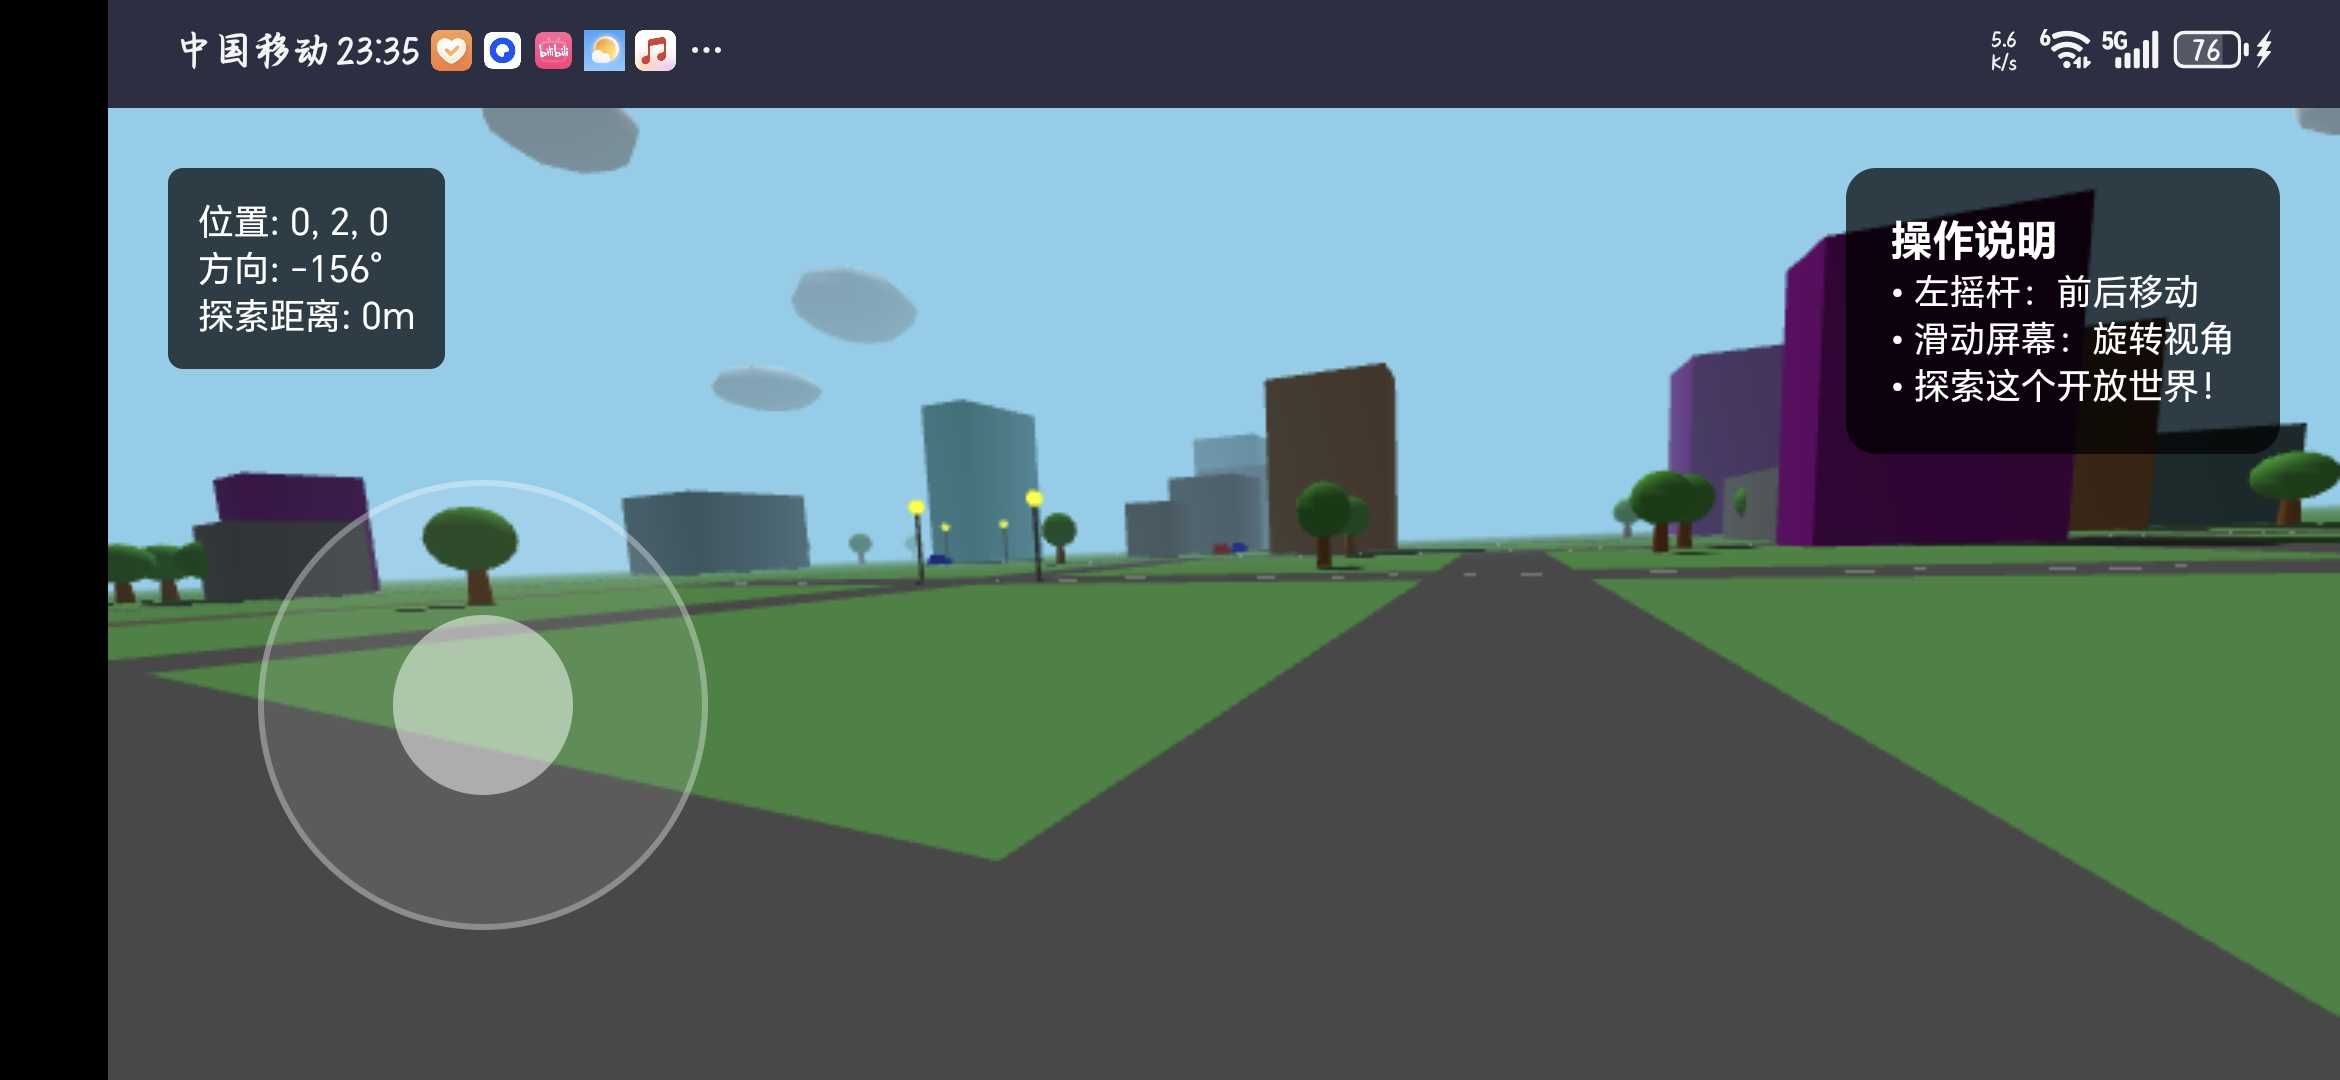This screenshot has width=2340, height=1080.
Task: Tap the virtual joystick thumb knob
Action: [x=483, y=705]
